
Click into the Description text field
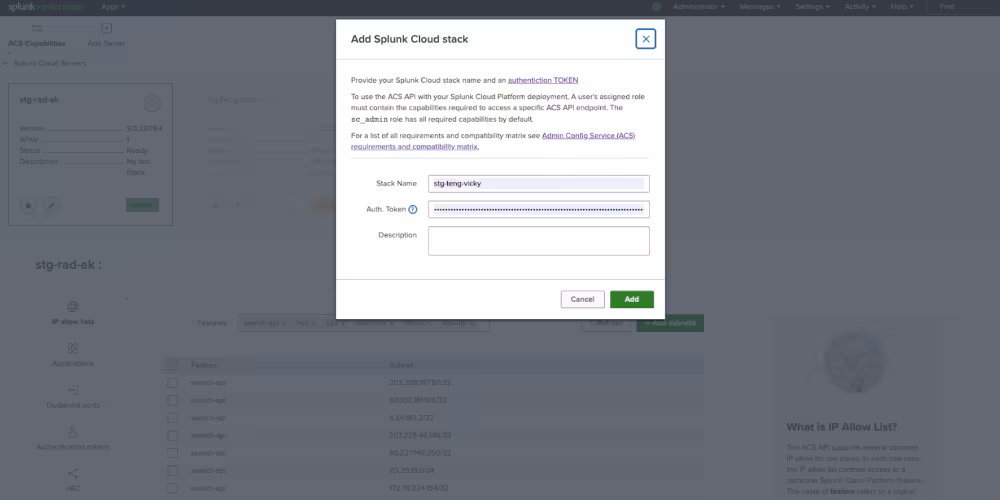[x=538, y=241]
